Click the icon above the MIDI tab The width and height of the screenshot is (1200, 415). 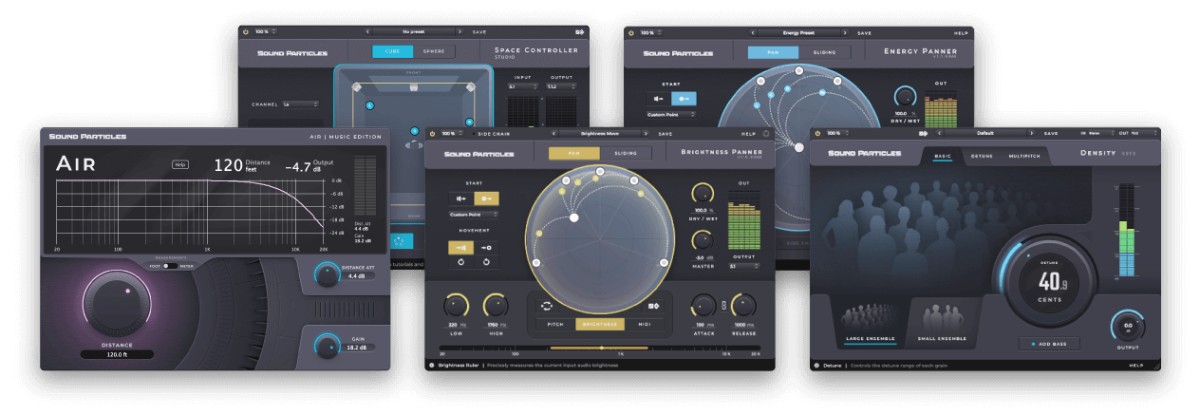click(x=654, y=305)
